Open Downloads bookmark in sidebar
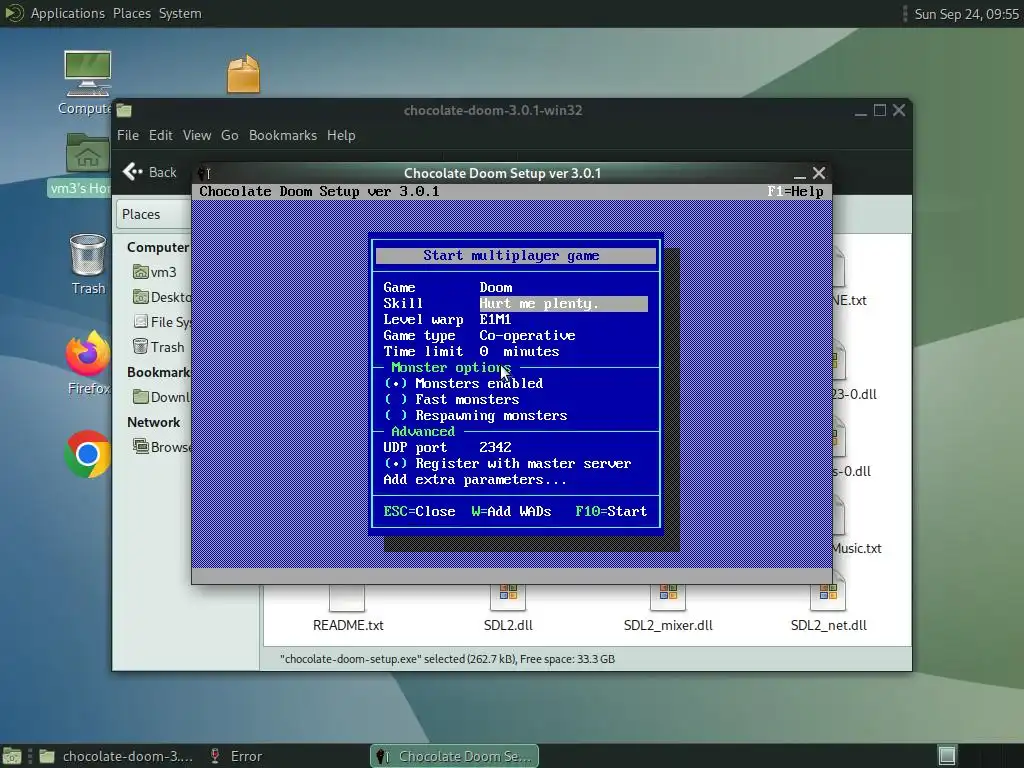1024x768 pixels. pos(162,397)
